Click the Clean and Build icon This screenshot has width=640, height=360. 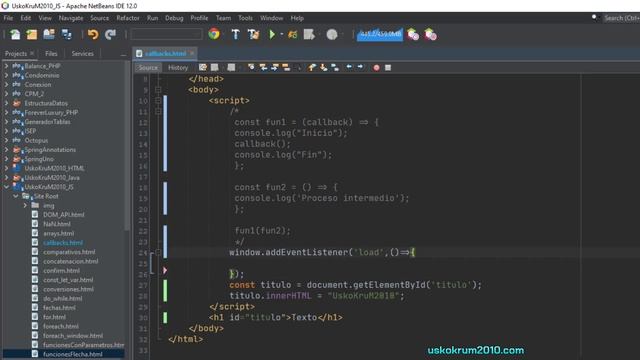click(253, 35)
